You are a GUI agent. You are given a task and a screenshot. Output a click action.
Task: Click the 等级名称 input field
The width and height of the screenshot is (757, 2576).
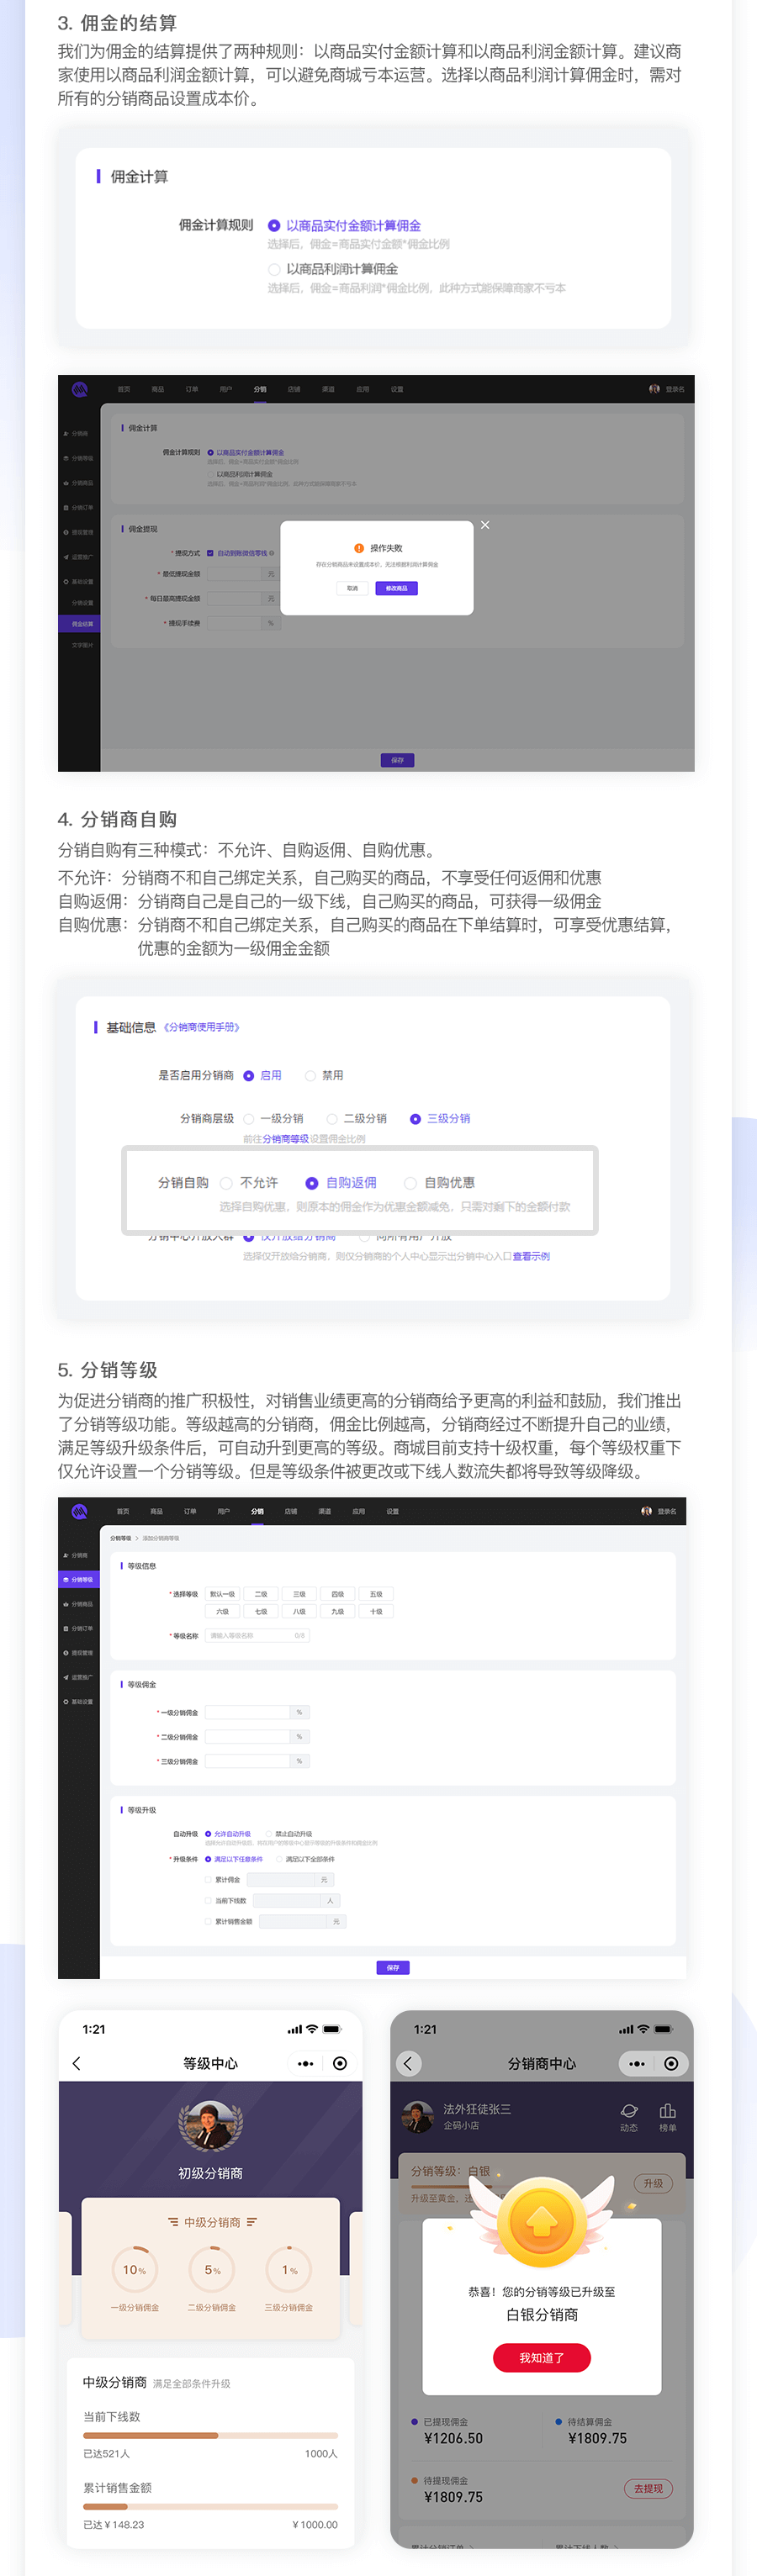click(x=257, y=1636)
